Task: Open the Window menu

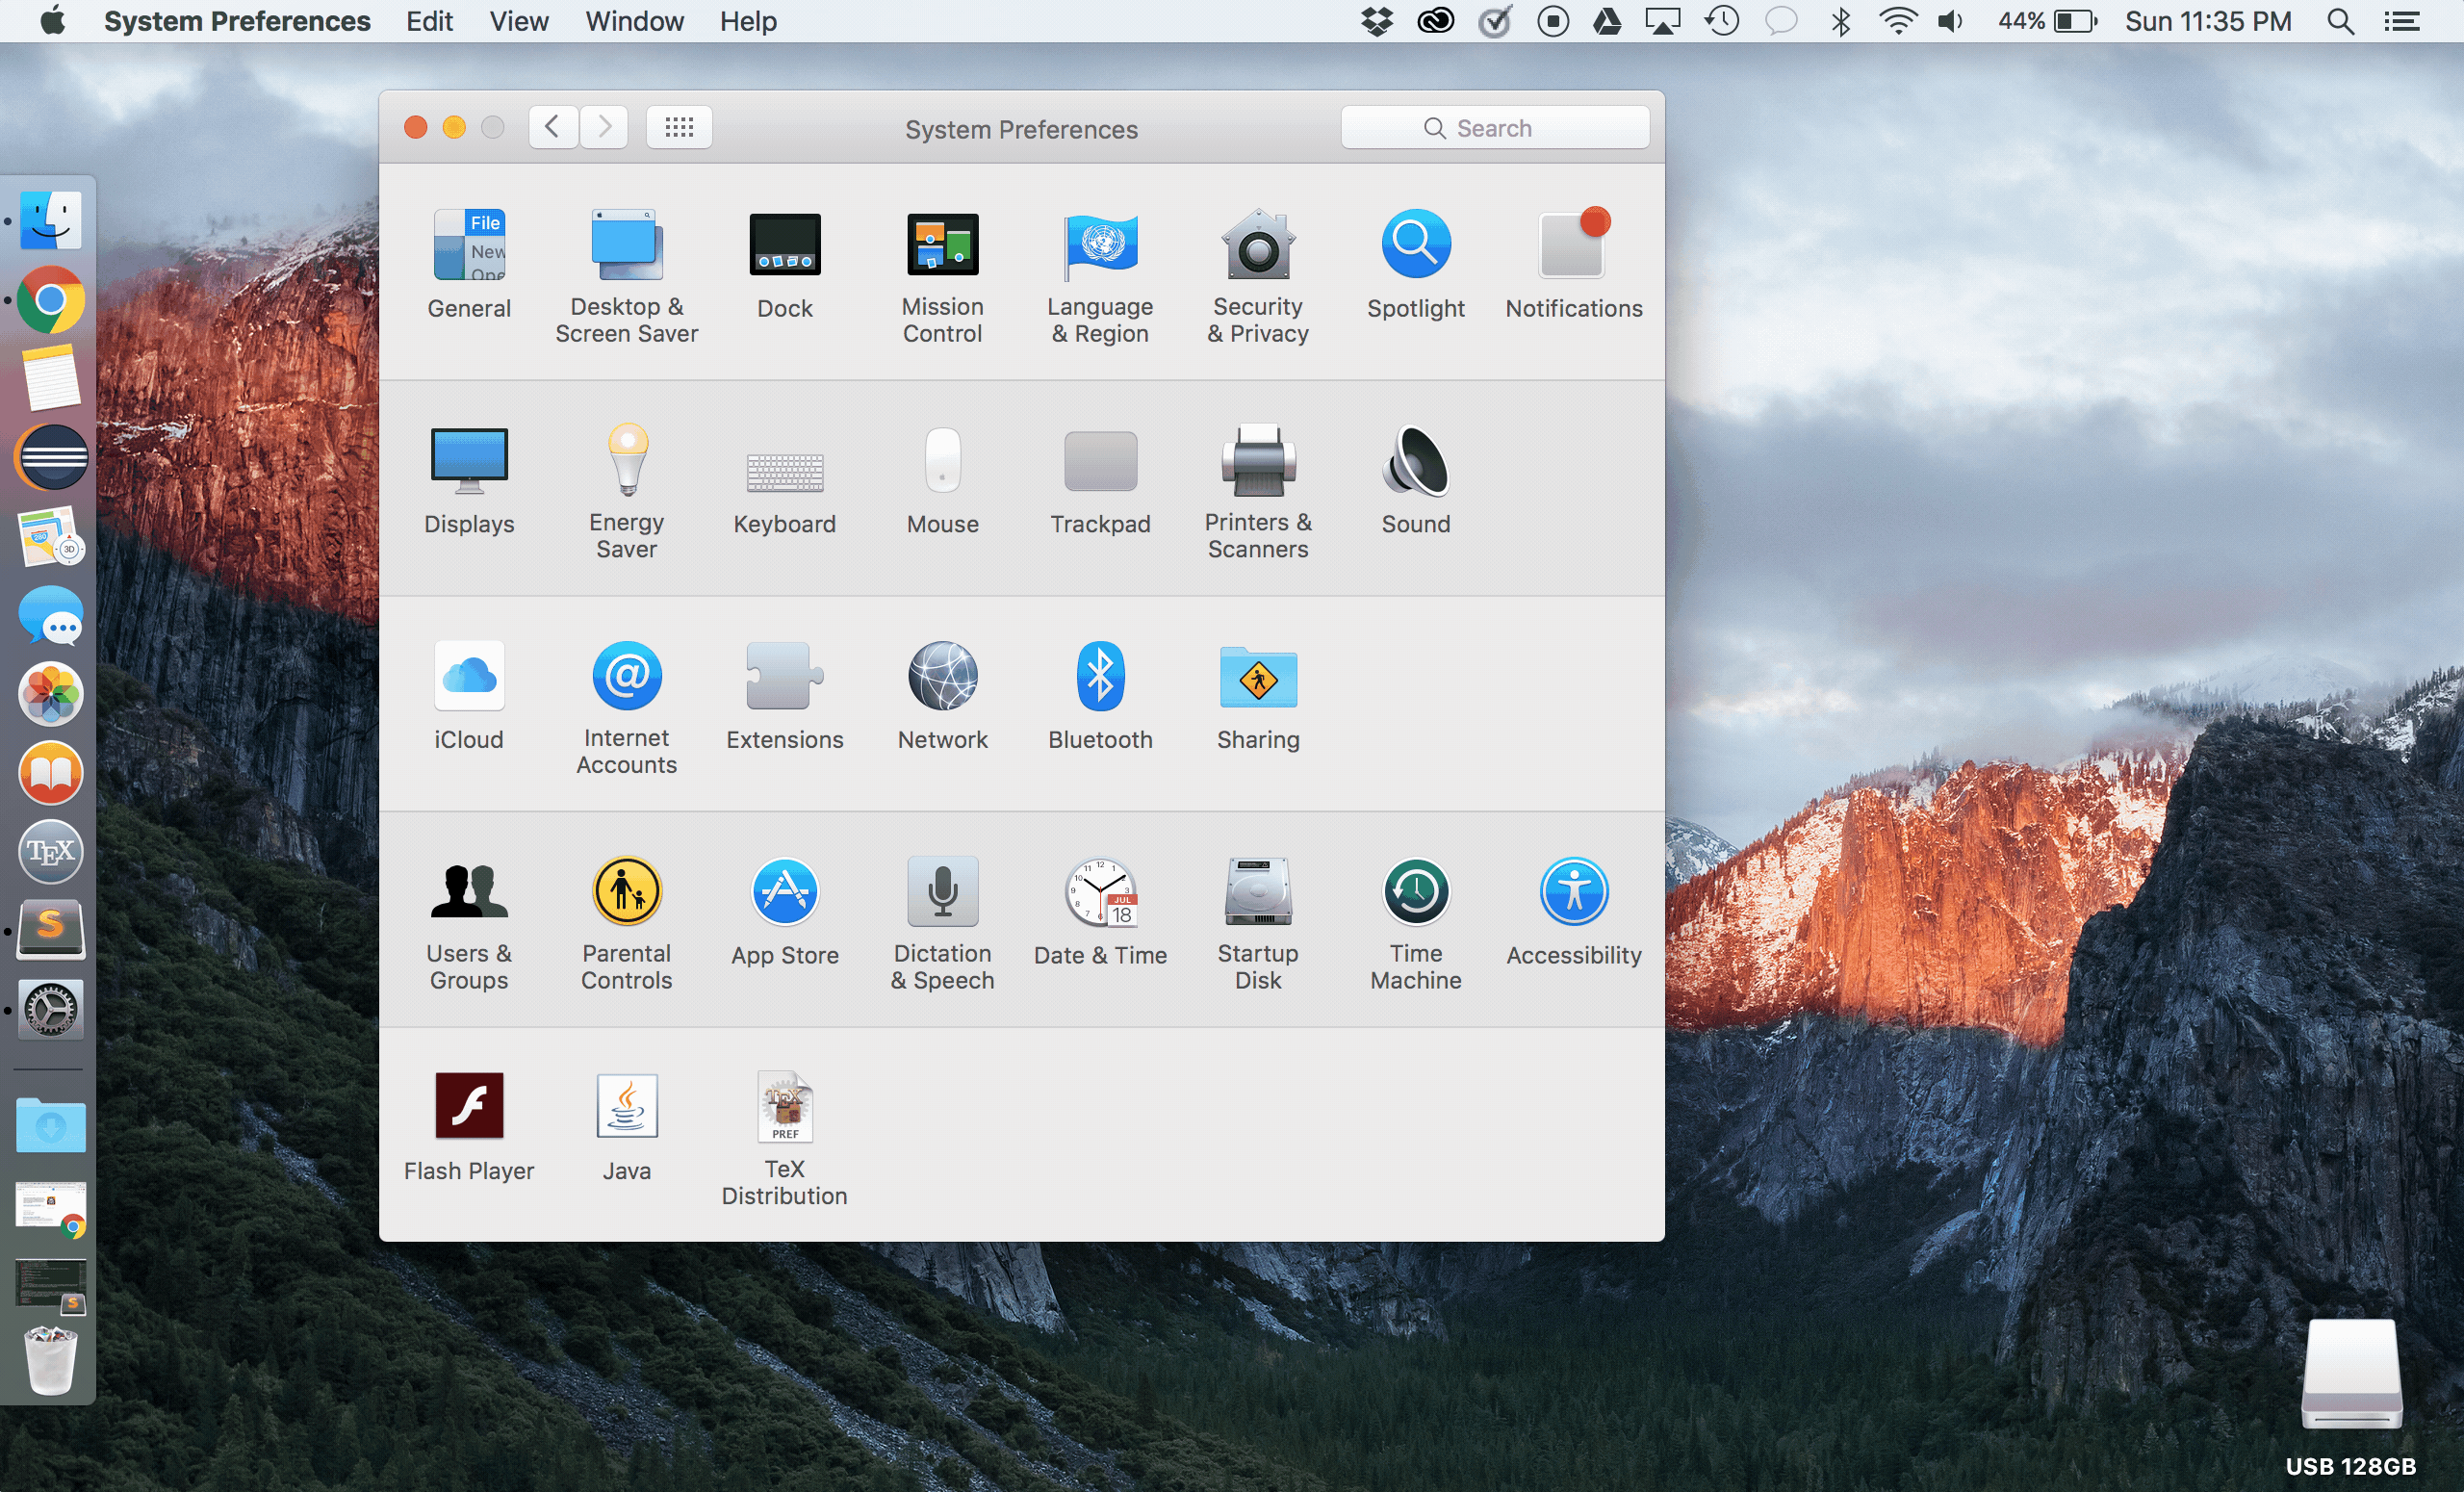Action: 635,21
